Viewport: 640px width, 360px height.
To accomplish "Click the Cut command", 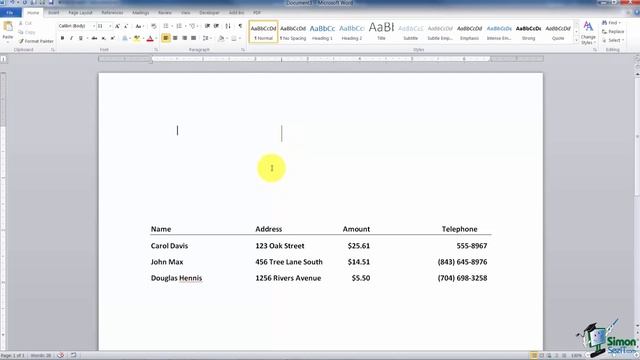I will pyautogui.click(x=25, y=24).
